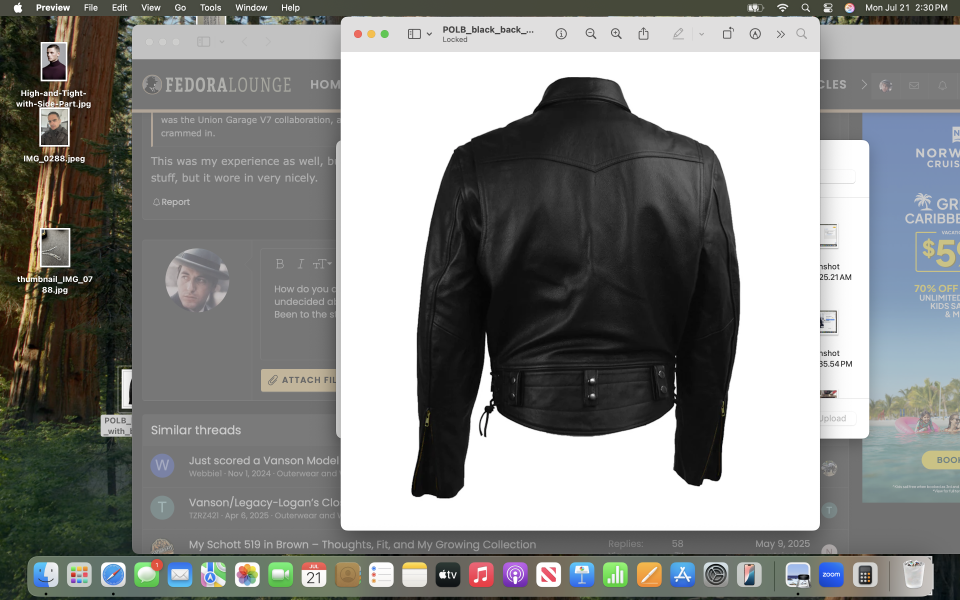
Task: Open Messages from the Dock
Action: tap(146, 575)
